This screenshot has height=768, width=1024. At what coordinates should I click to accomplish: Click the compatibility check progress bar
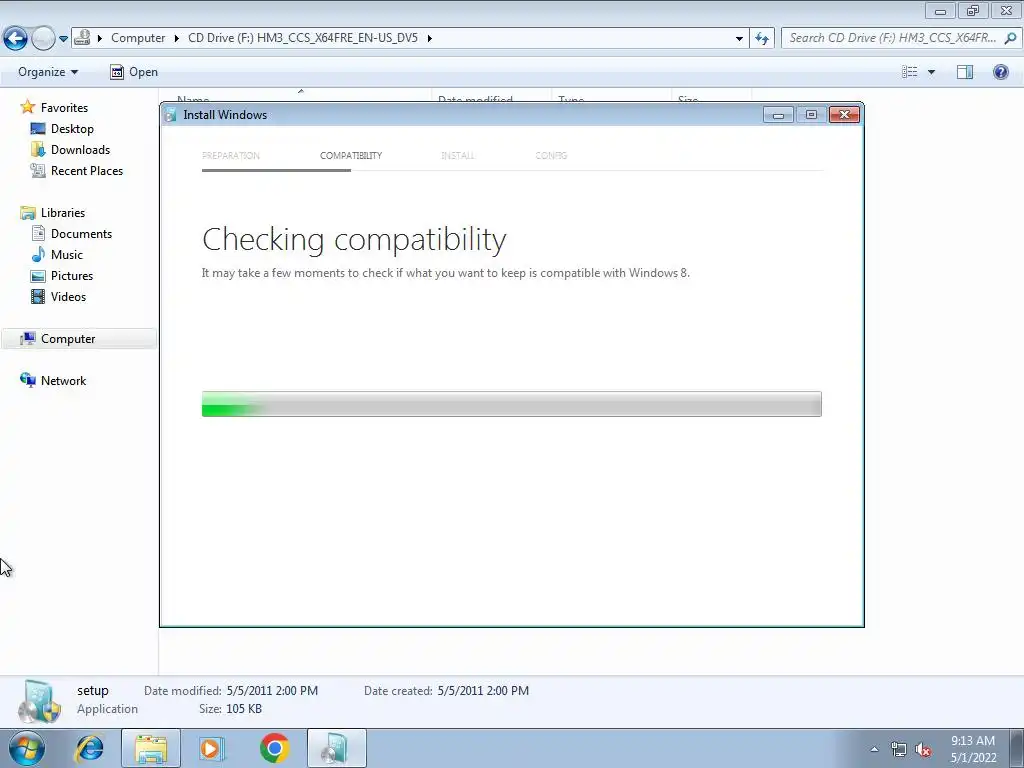click(x=511, y=404)
